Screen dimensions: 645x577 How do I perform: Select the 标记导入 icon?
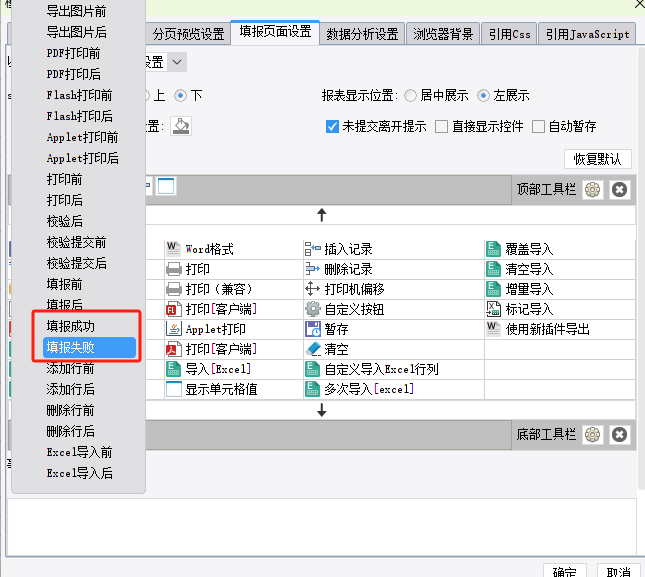point(493,309)
